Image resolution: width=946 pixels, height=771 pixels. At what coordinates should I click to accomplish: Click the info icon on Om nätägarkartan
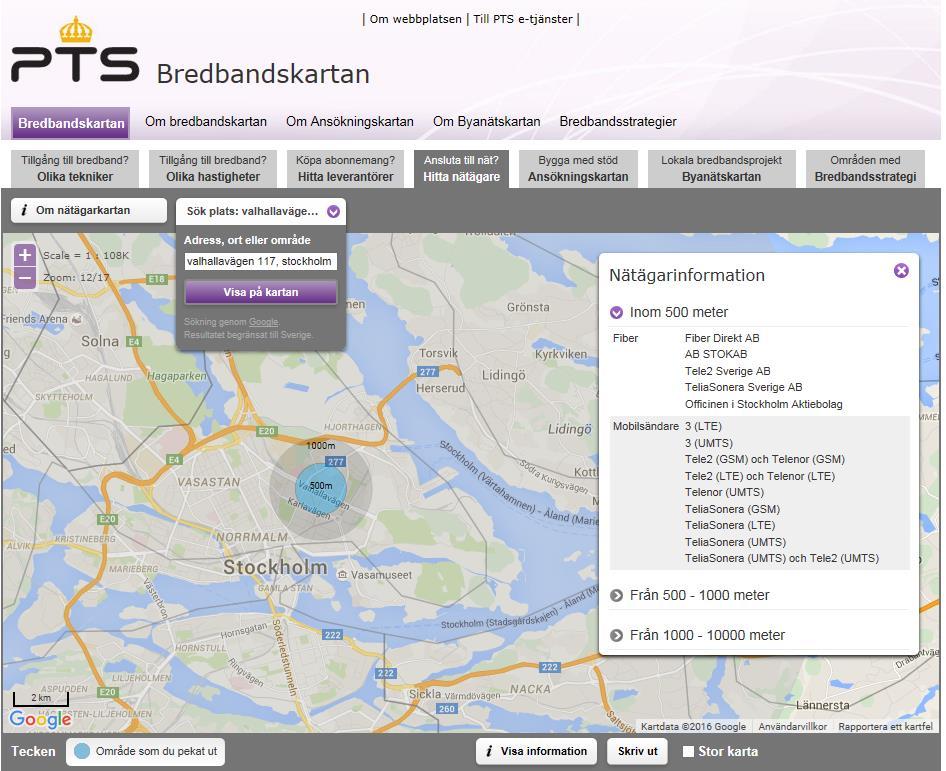coord(24,210)
